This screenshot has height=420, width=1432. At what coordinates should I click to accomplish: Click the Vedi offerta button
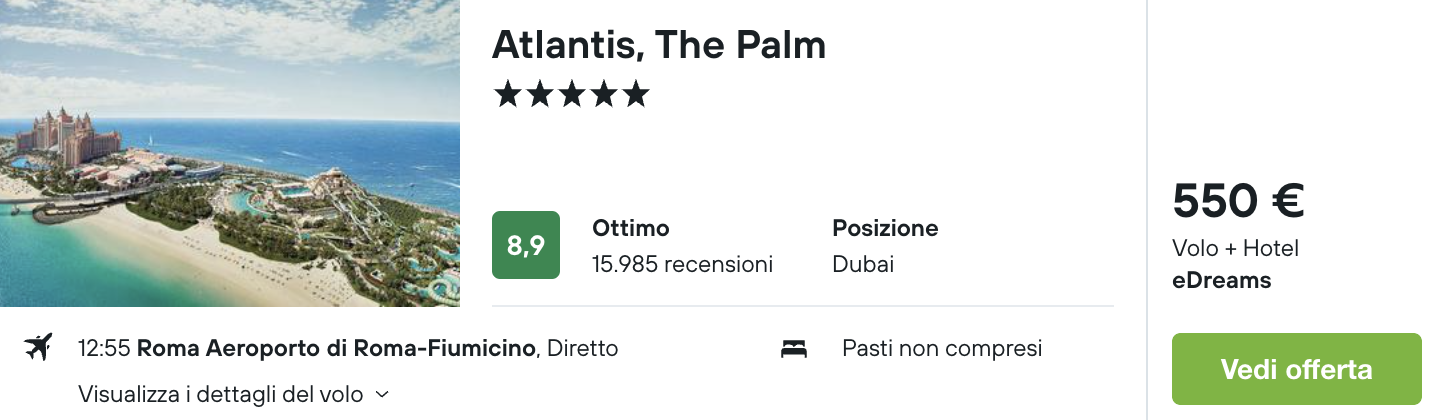tap(1297, 369)
